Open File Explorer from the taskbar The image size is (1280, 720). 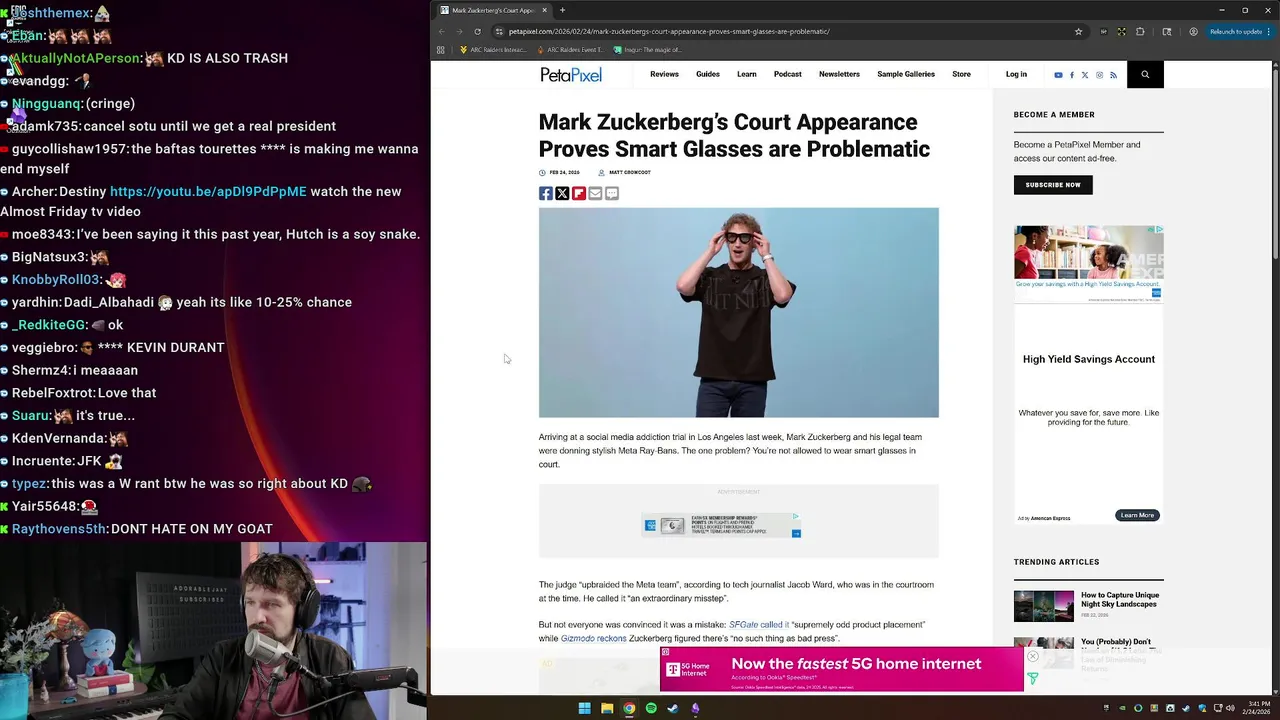pos(607,708)
